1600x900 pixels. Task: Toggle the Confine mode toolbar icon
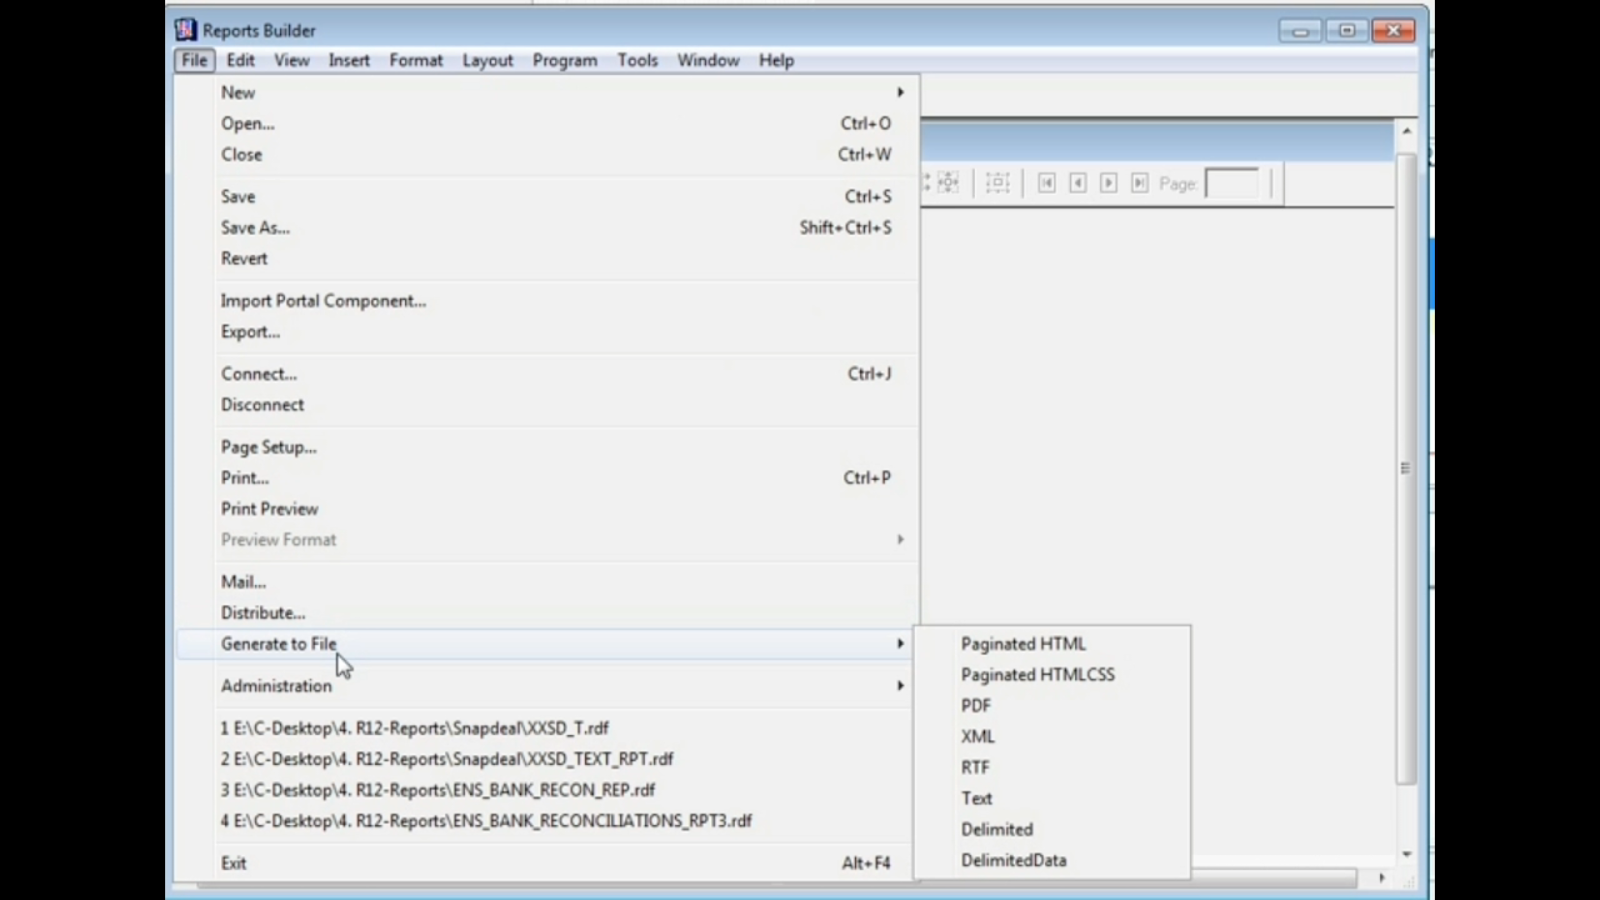coord(997,183)
